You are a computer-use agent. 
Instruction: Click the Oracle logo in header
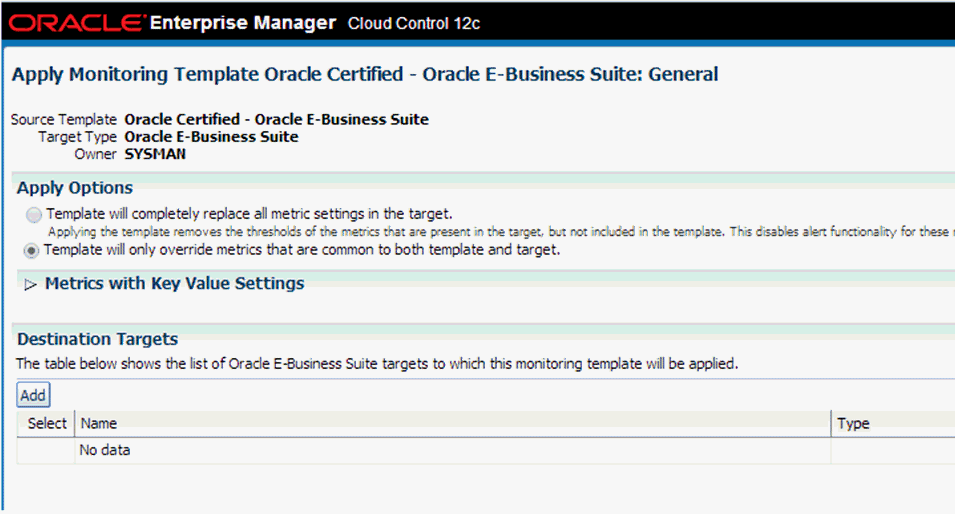click(77, 23)
